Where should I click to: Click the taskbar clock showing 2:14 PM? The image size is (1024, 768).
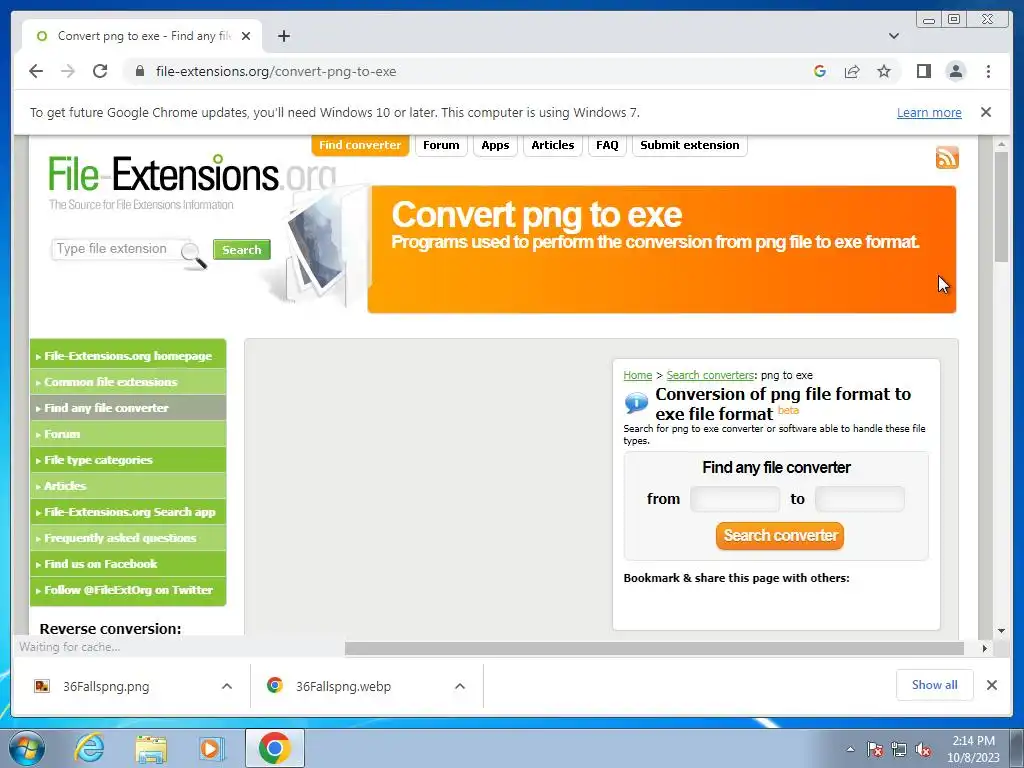pyautogui.click(x=972, y=748)
